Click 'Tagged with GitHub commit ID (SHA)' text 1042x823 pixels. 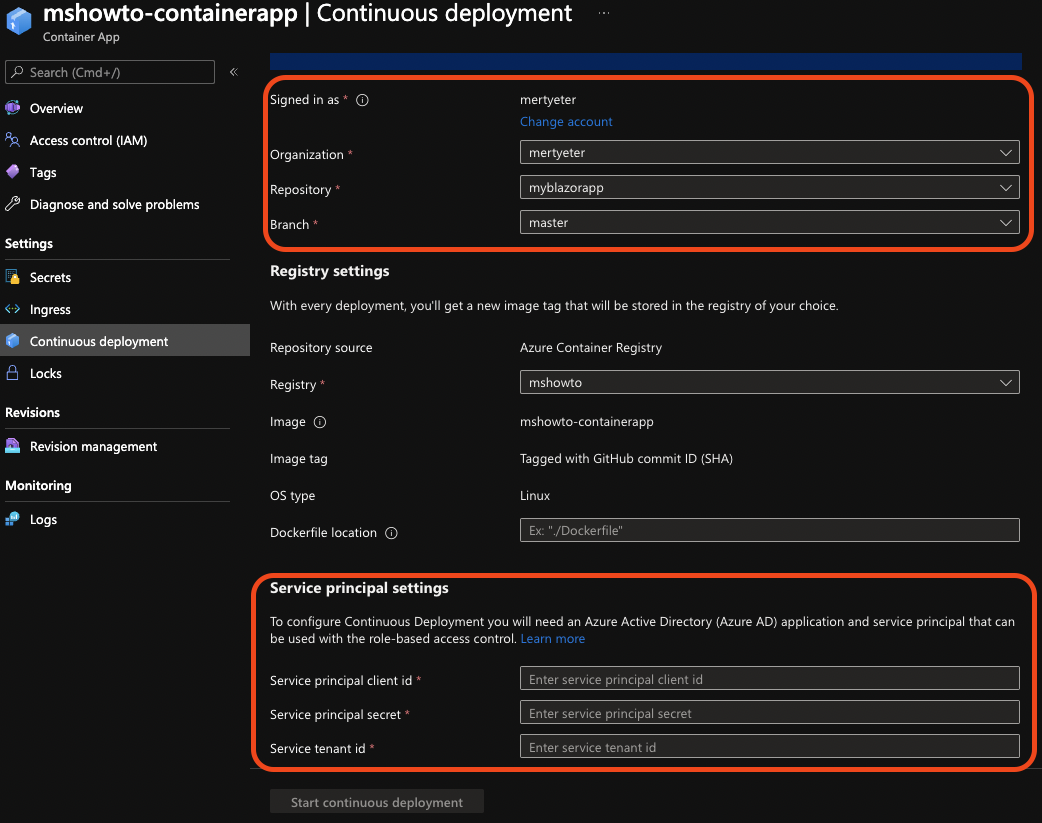click(626, 459)
